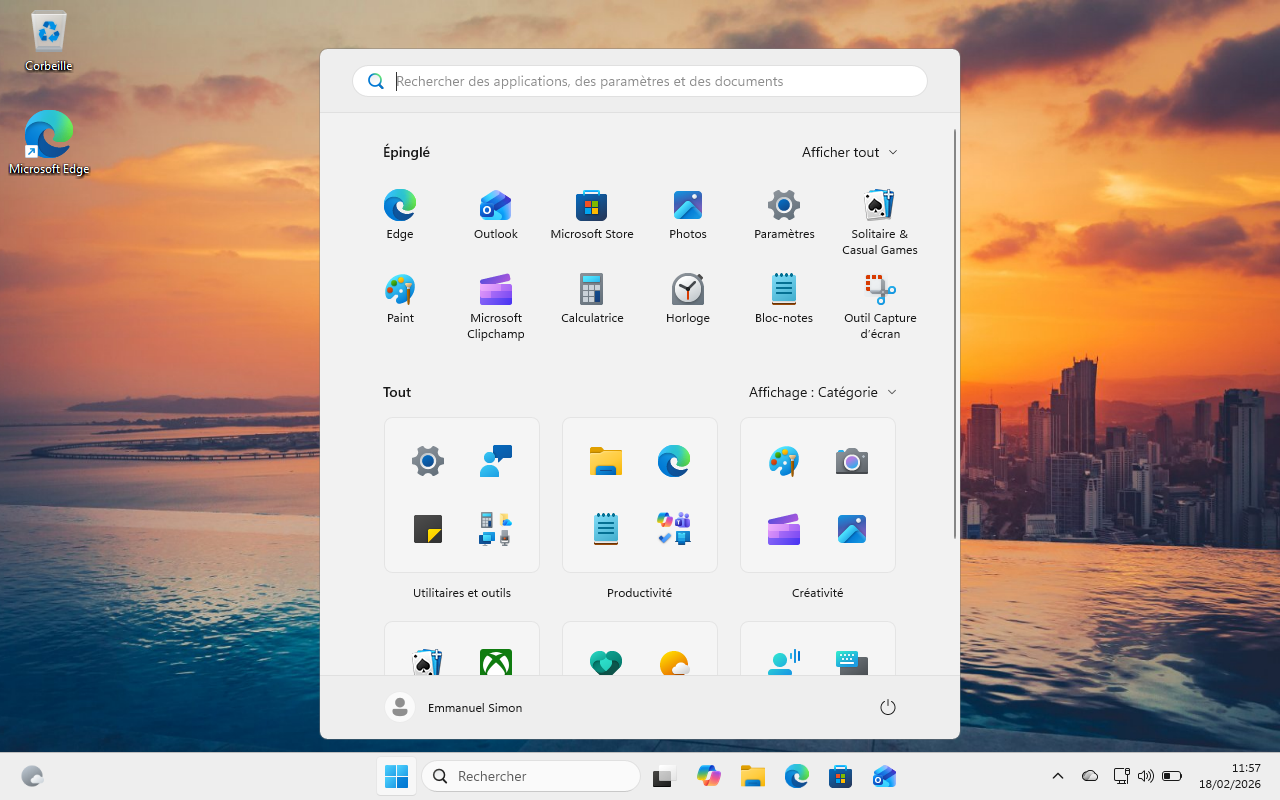Click the Start menu vertical scrollbar
The width and height of the screenshot is (1280, 800).
(955, 335)
